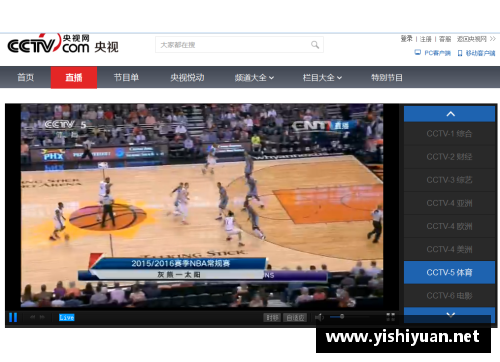Screen dimensions: 500x362
Task: Toggle the 自适应 quality button
Action: click(x=295, y=318)
